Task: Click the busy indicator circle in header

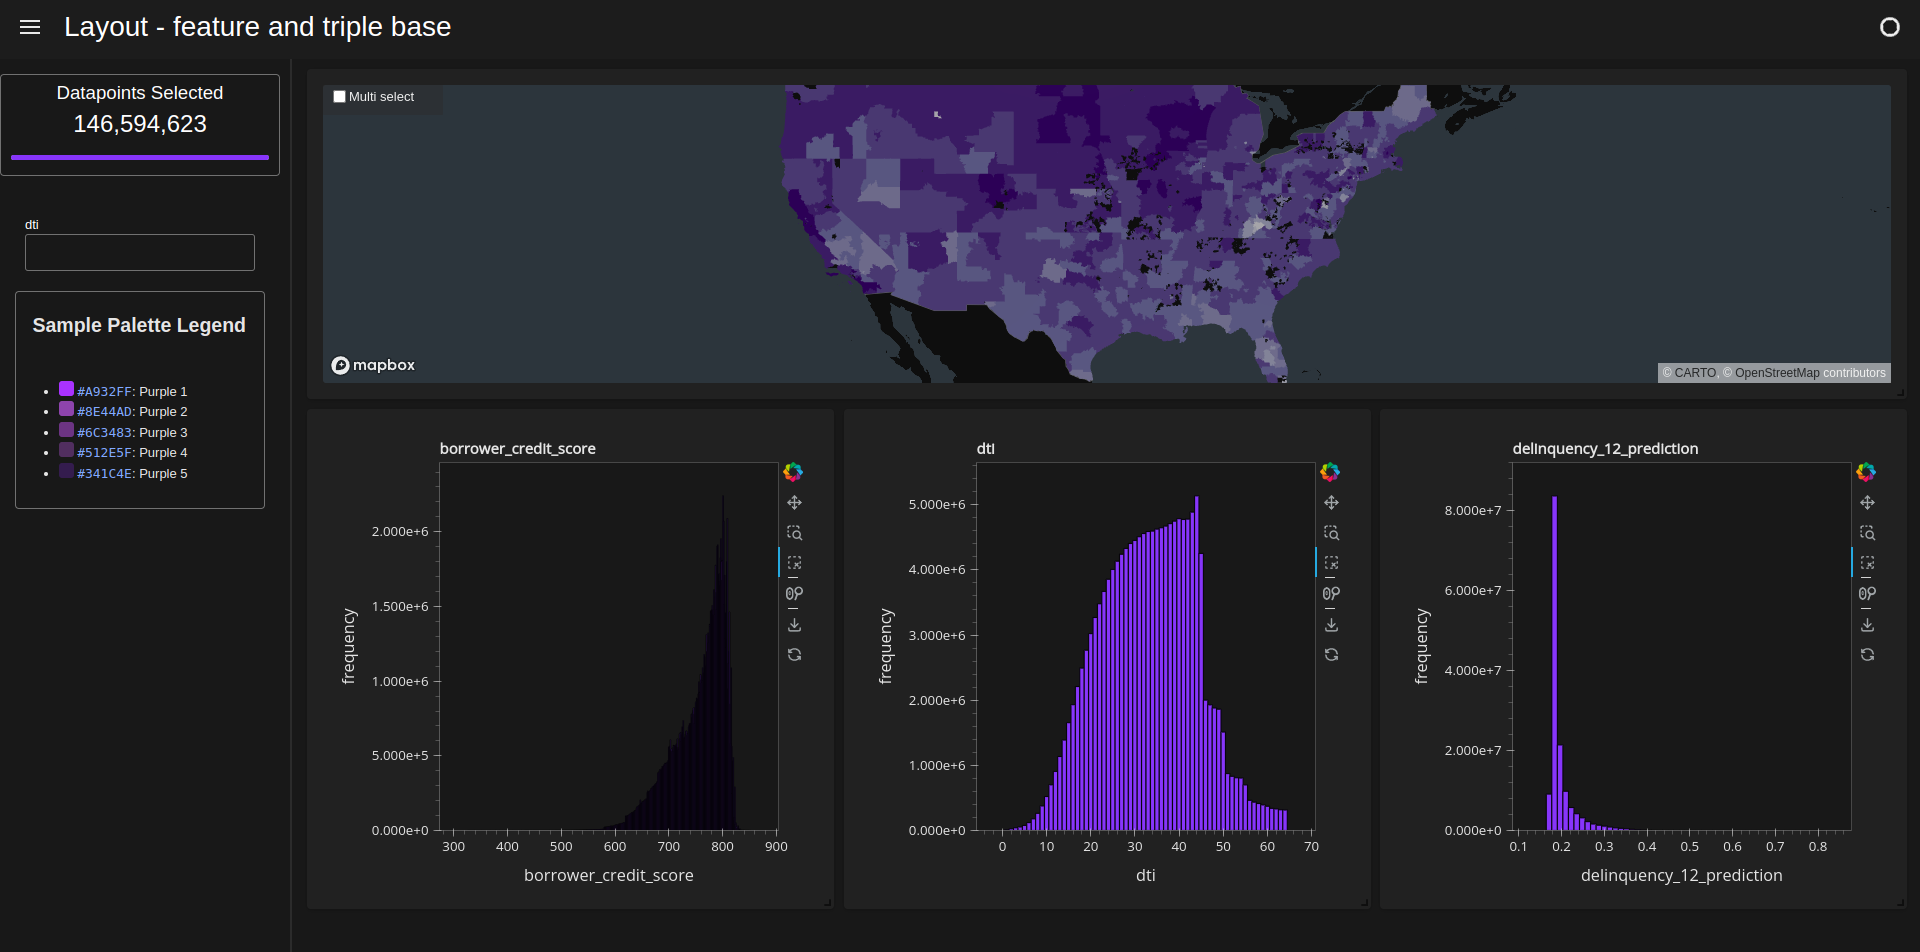Action: pyautogui.click(x=1889, y=27)
